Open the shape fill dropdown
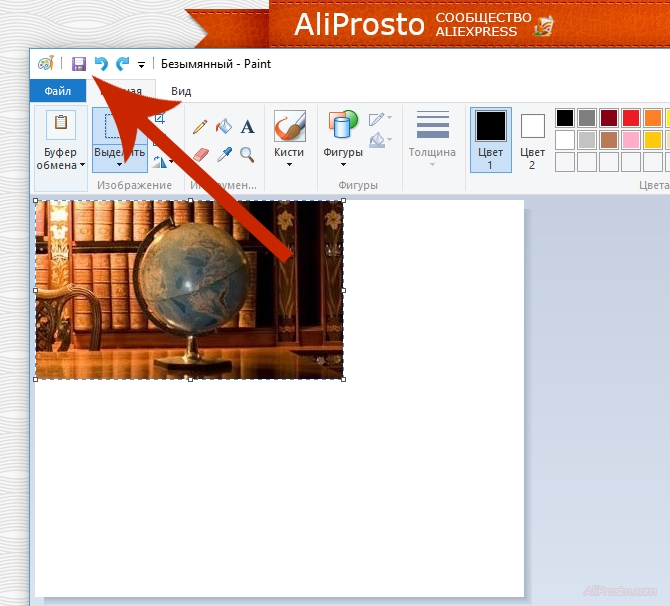The height and width of the screenshot is (606, 670). tap(380, 140)
